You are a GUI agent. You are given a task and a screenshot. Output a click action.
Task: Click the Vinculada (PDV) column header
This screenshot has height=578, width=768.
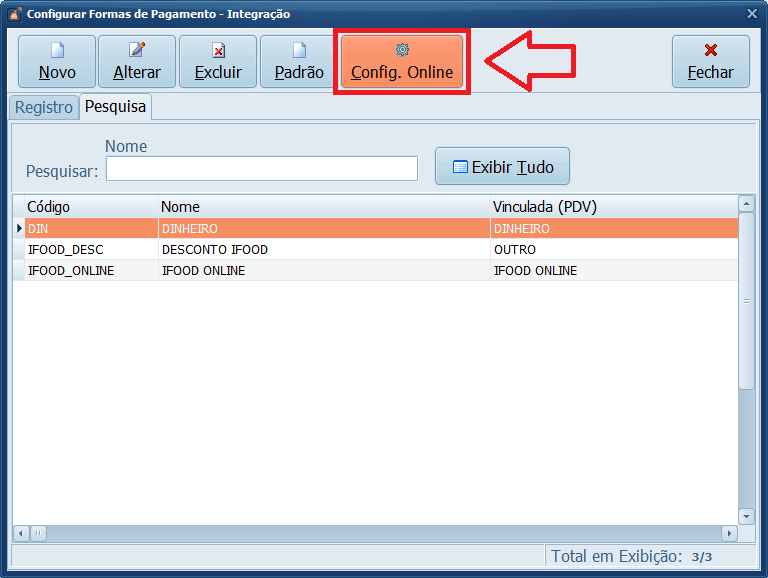(x=614, y=207)
